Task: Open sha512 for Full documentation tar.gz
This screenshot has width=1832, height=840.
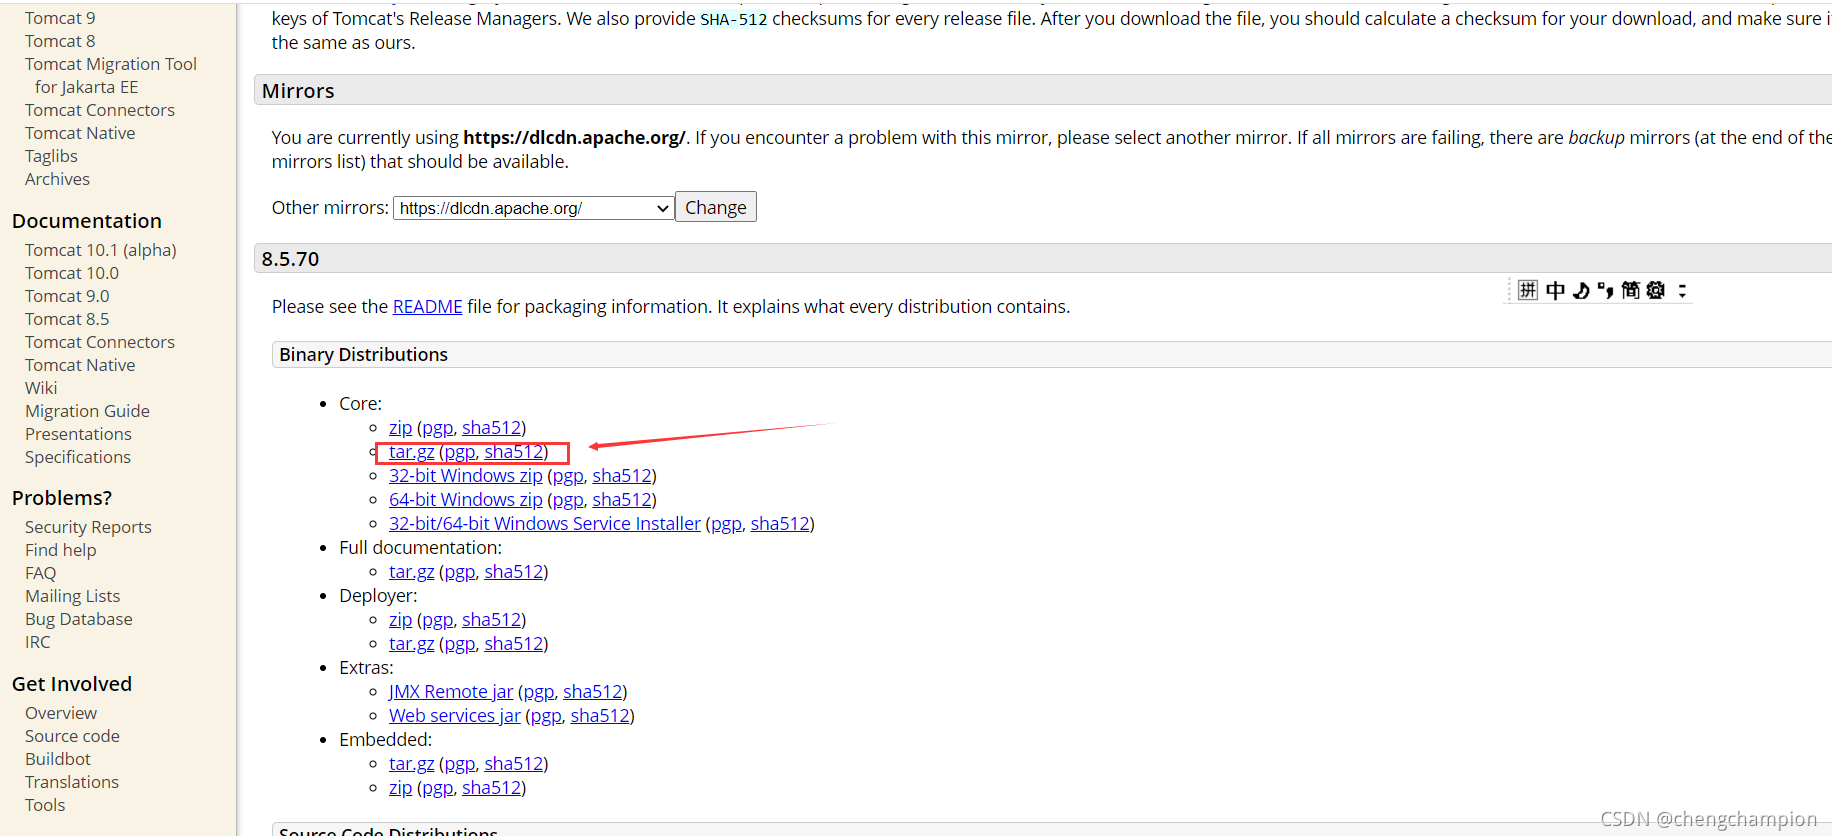Action: [514, 572]
